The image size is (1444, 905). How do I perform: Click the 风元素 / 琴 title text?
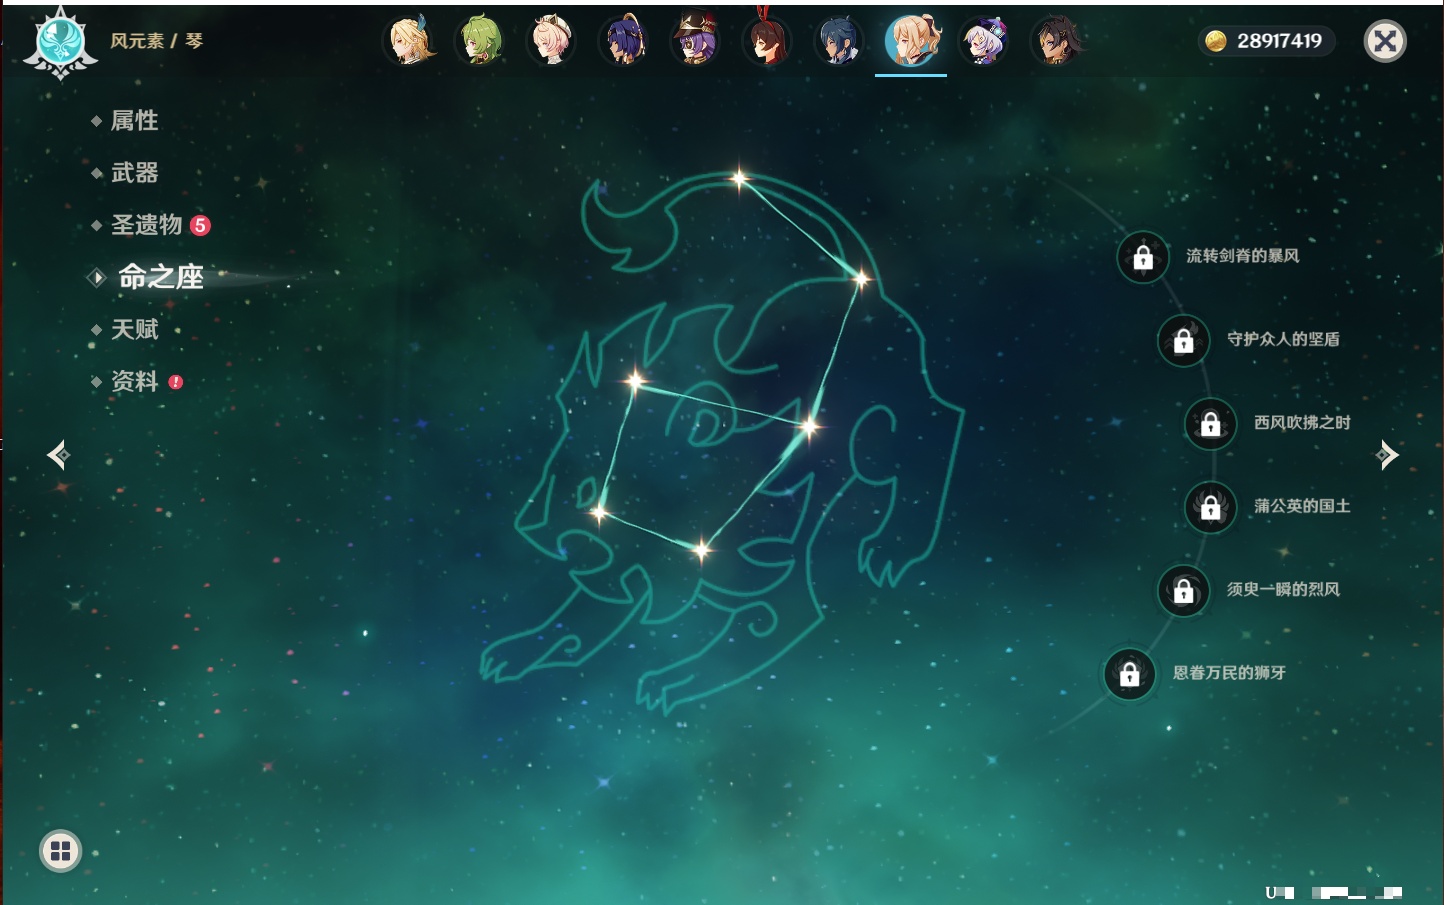[156, 41]
